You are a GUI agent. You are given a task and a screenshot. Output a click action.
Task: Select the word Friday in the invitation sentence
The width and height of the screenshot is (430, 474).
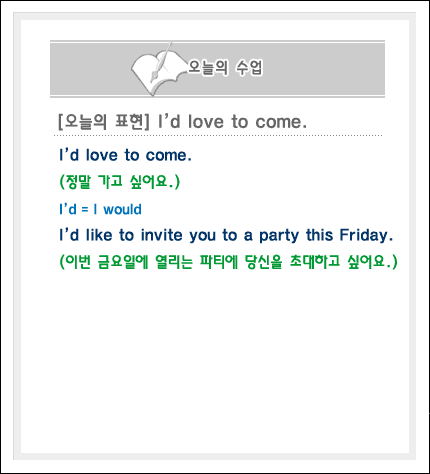[x=366, y=235]
